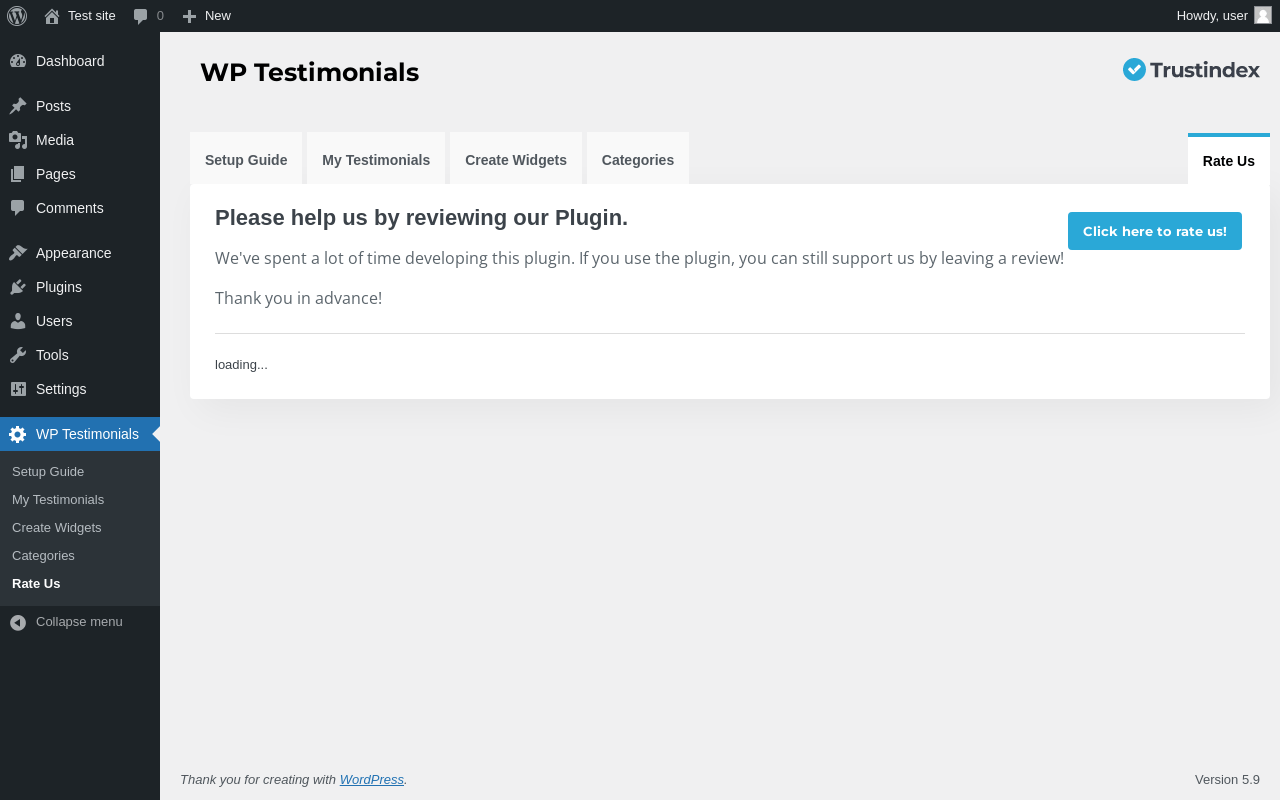Open the Create Widgets tab
The height and width of the screenshot is (800, 1280).
(516, 159)
